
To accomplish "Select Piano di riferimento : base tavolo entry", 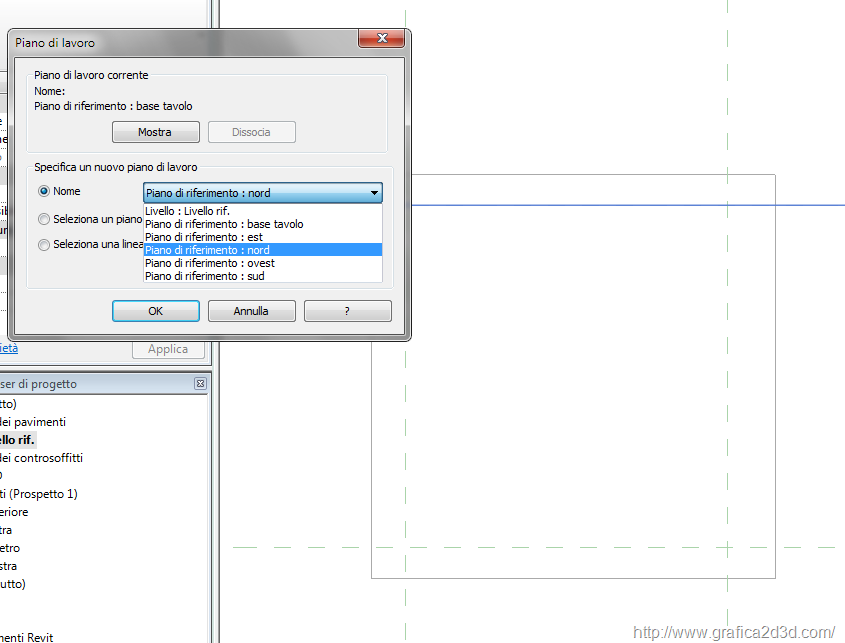I will (x=223, y=224).
